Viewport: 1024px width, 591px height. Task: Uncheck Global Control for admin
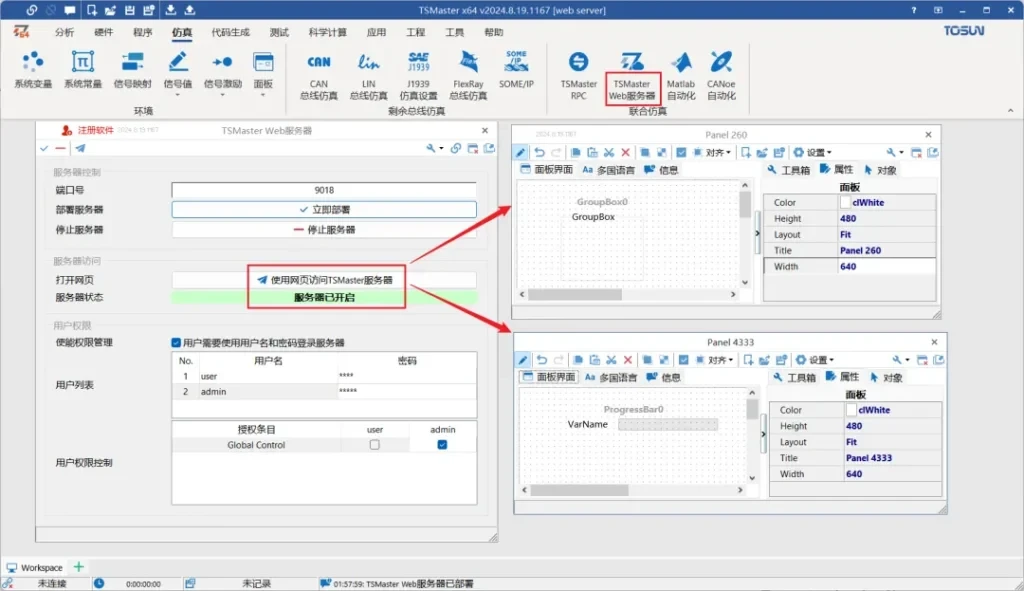(442, 445)
